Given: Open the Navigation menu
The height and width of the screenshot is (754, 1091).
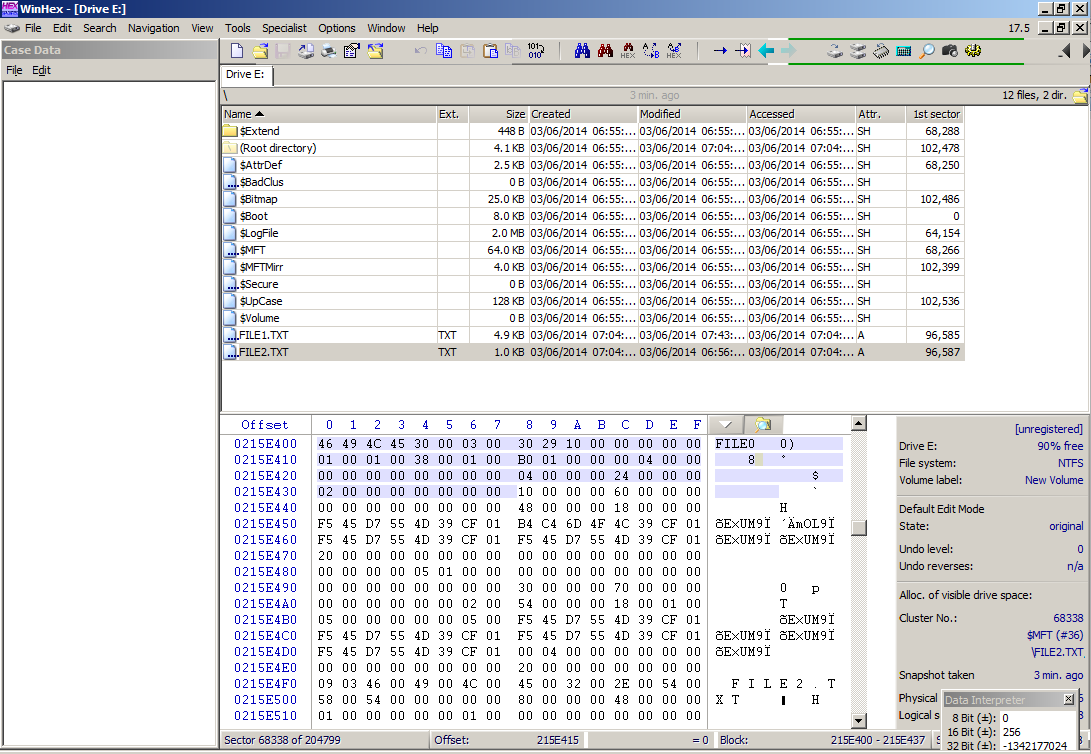Looking at the screenshot, I should tap(153, 28).
